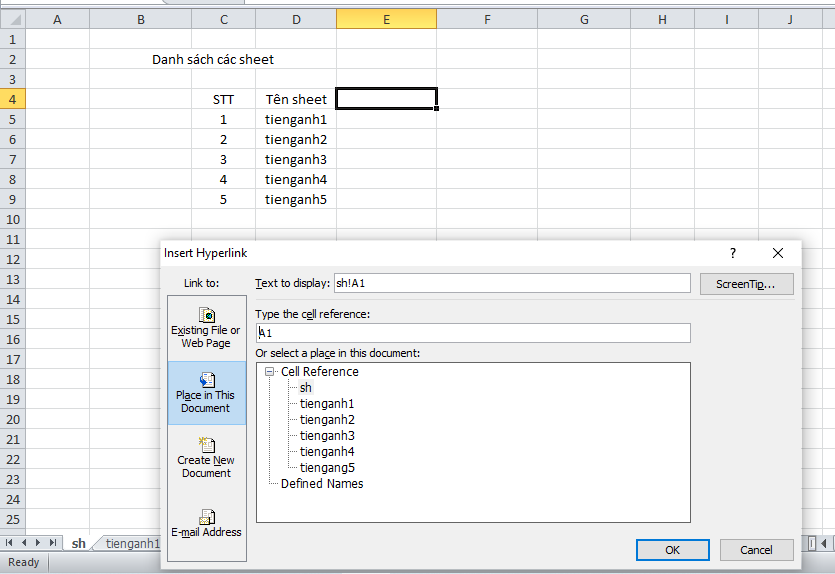Click the horizontal scrollbar left arrow
The image size is (835, 574).
[824, 543]
